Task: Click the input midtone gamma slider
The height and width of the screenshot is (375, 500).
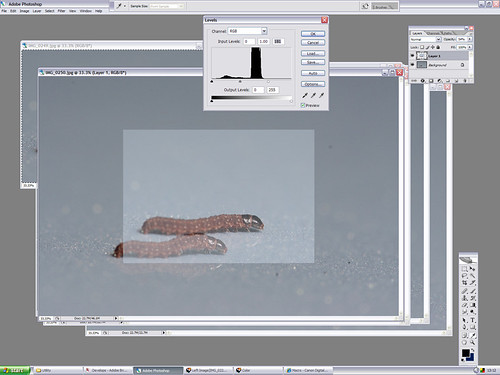Action: 240,81
